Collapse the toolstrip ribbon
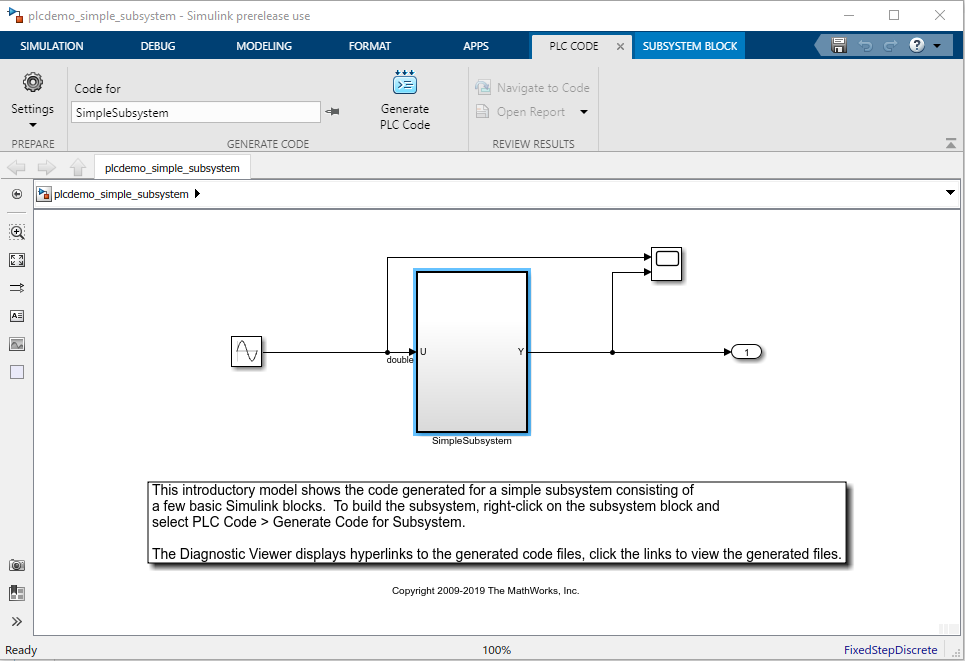This screenshot has height=661, width=965. [x=950, y=143]
